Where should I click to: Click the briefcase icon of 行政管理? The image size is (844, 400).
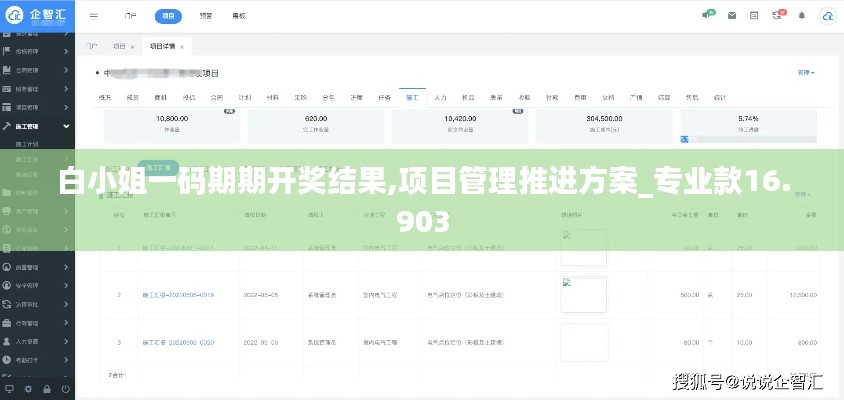pyautogui.click(x=7, y=323)
